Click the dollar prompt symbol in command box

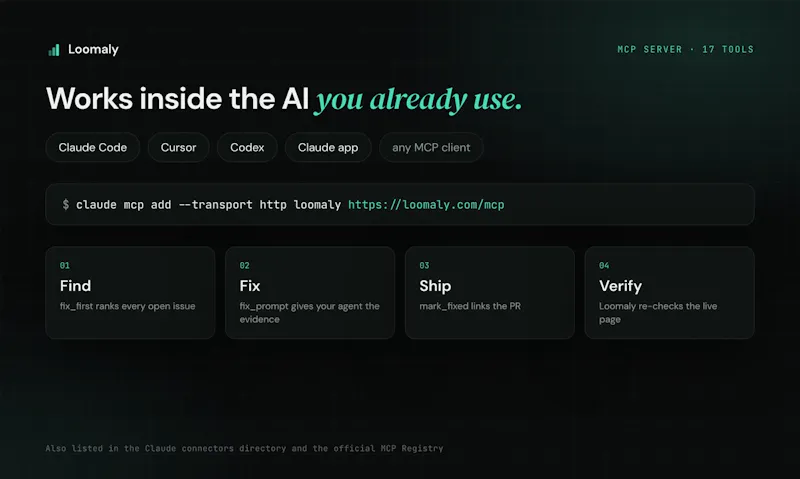(x=66, y=205)
